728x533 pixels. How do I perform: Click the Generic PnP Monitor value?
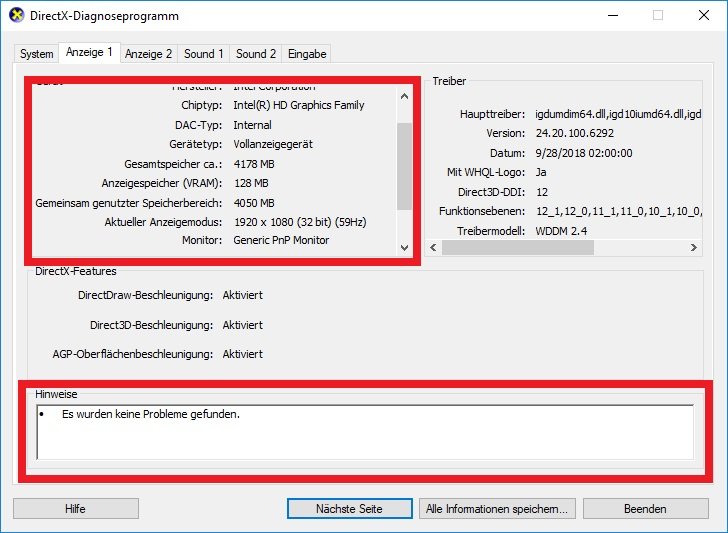click(x=281, y=240)
